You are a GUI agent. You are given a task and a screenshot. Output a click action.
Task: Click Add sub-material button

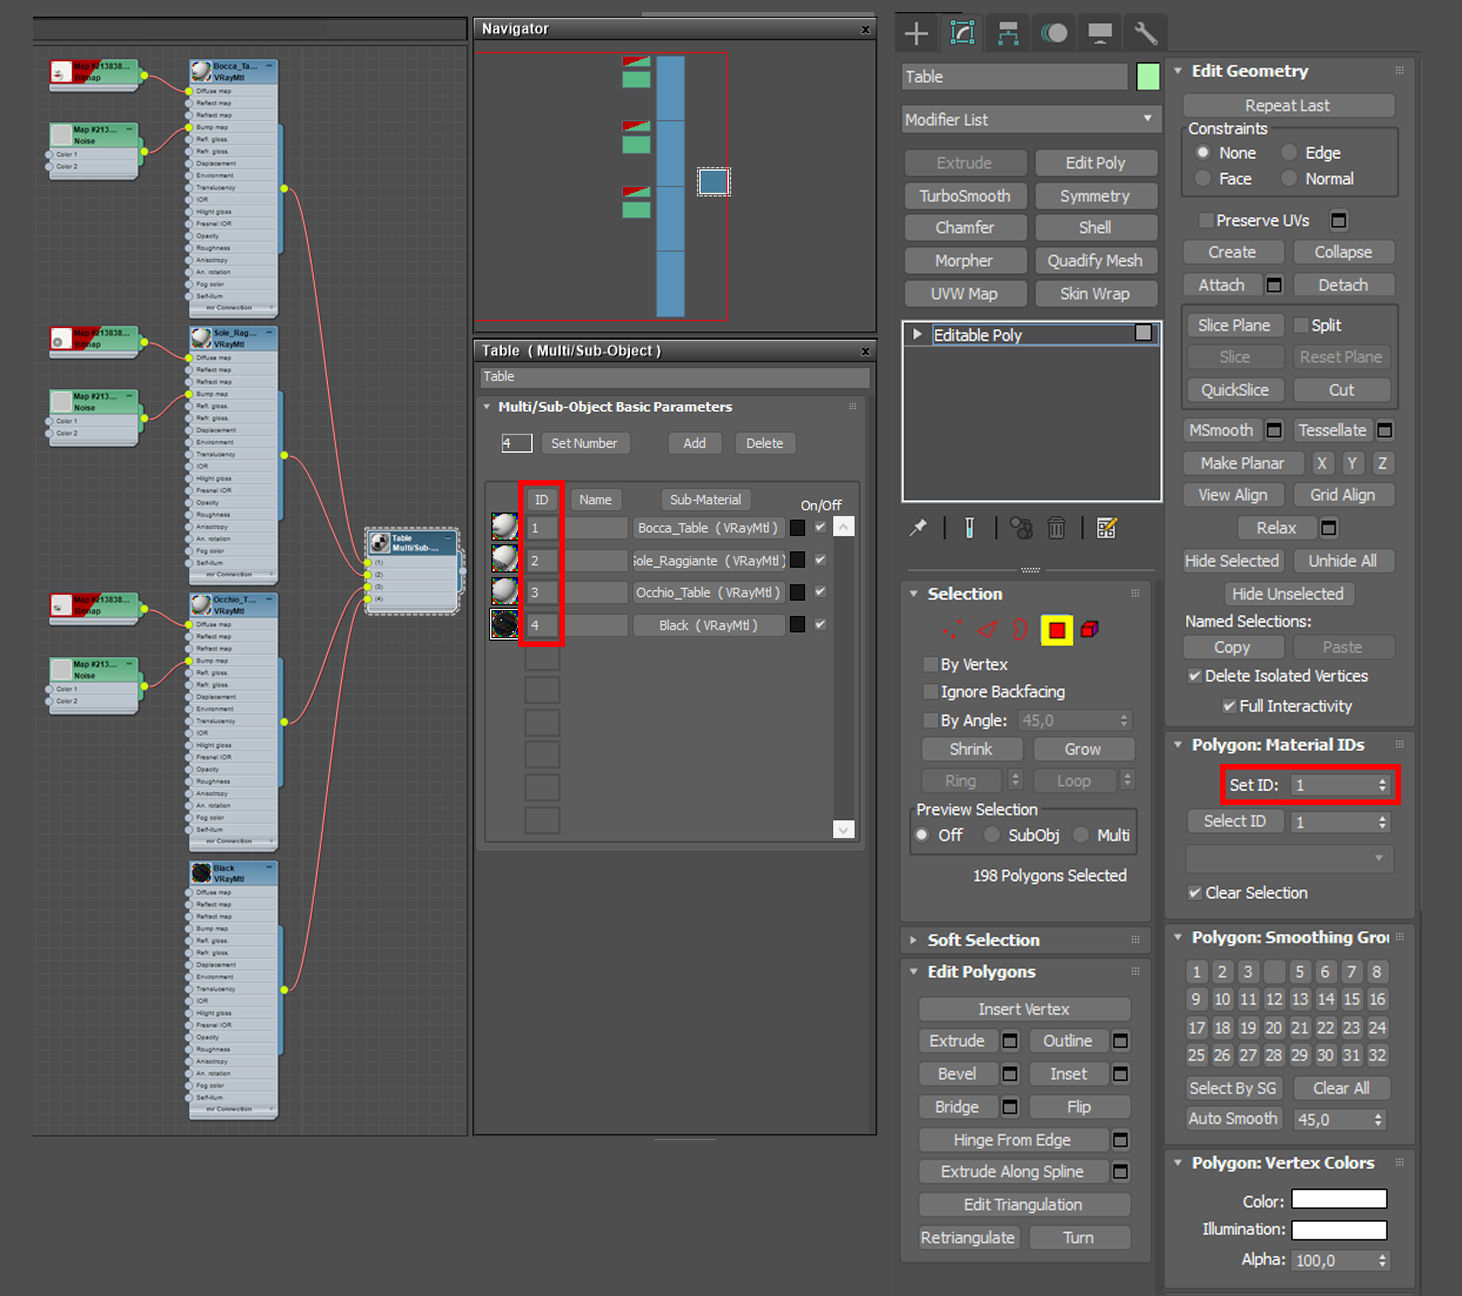click(x=694, y=443)
